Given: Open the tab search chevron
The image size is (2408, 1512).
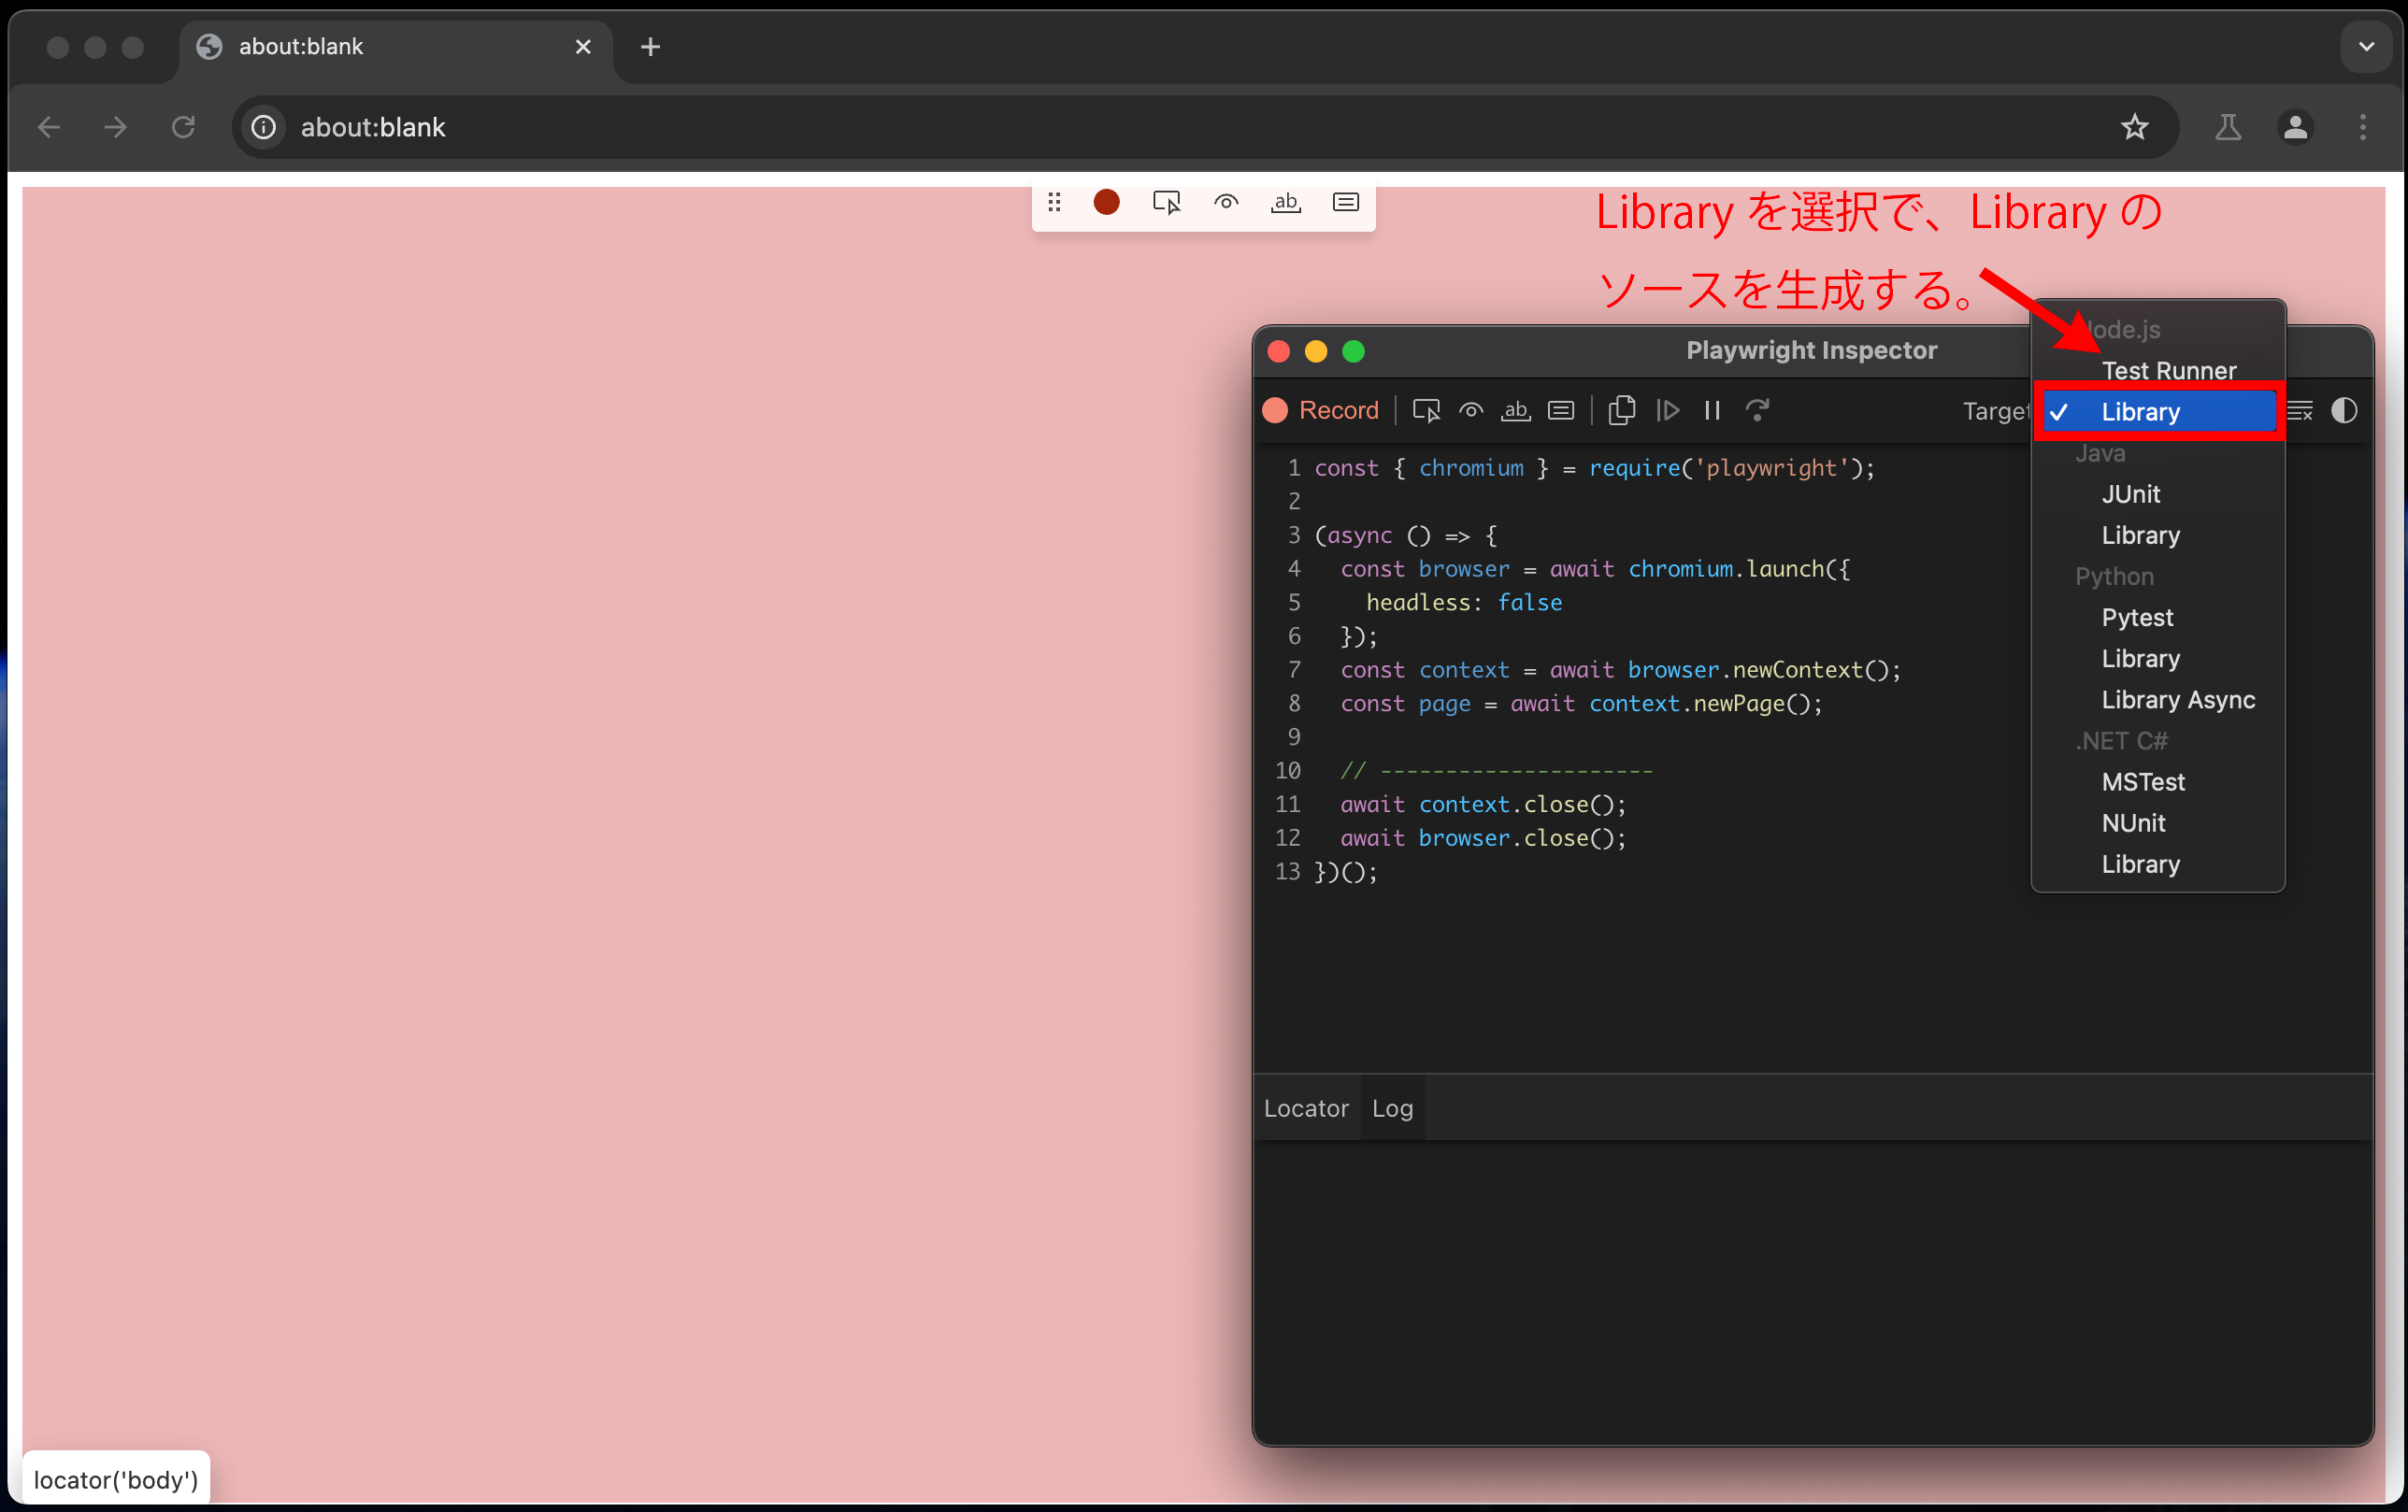Looking at the screenshot, I should coord(2366,46).
